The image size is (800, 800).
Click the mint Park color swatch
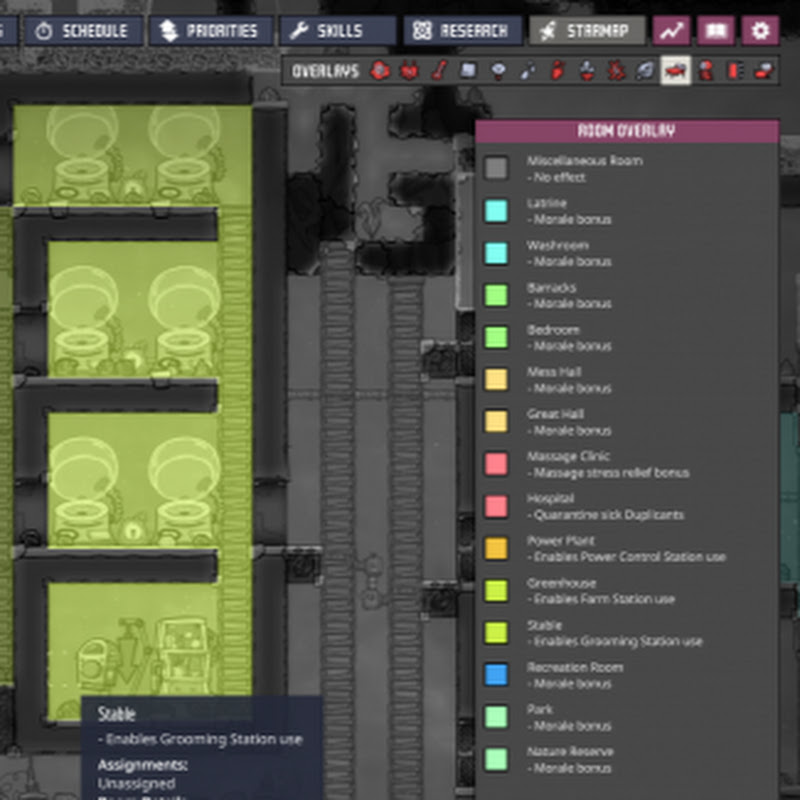496,717
